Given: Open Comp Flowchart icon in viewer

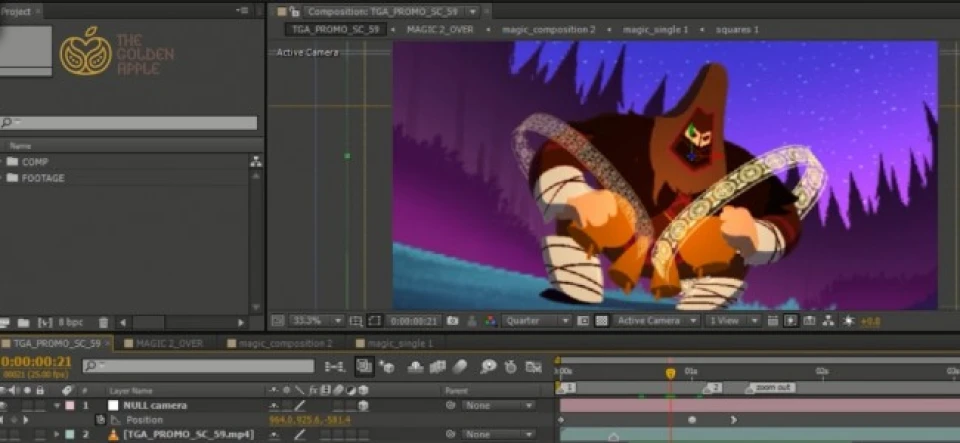Looking at the screenshot, I should 828,321.
